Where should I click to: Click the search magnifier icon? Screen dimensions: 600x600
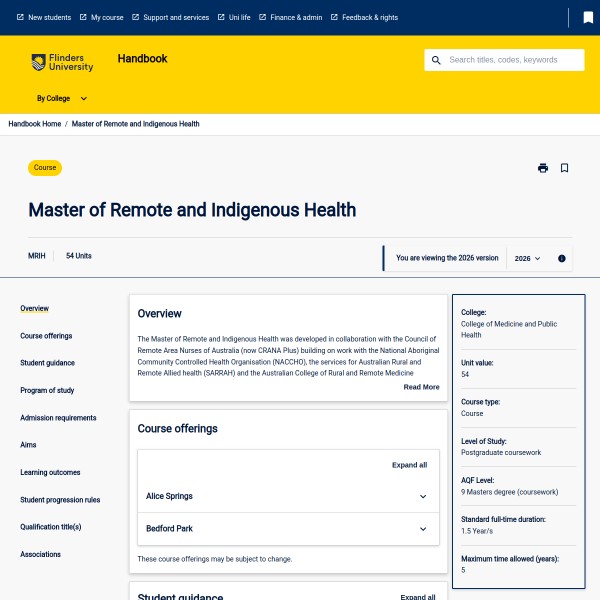(x=436, y=60)
